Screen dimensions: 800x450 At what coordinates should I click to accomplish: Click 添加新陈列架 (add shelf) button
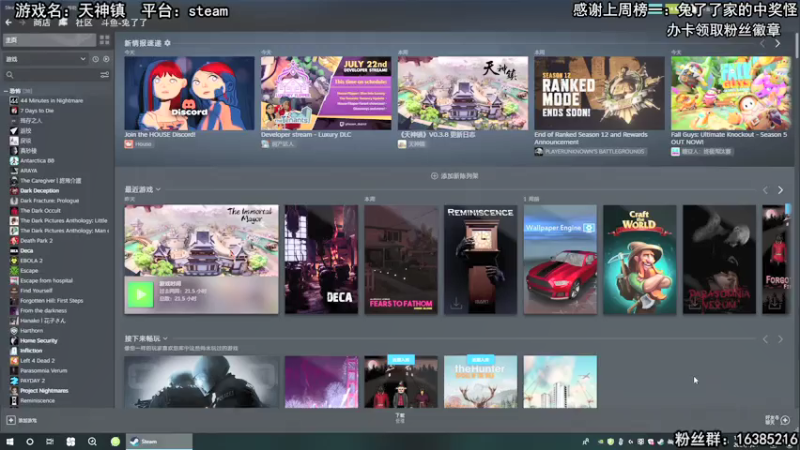455,176
